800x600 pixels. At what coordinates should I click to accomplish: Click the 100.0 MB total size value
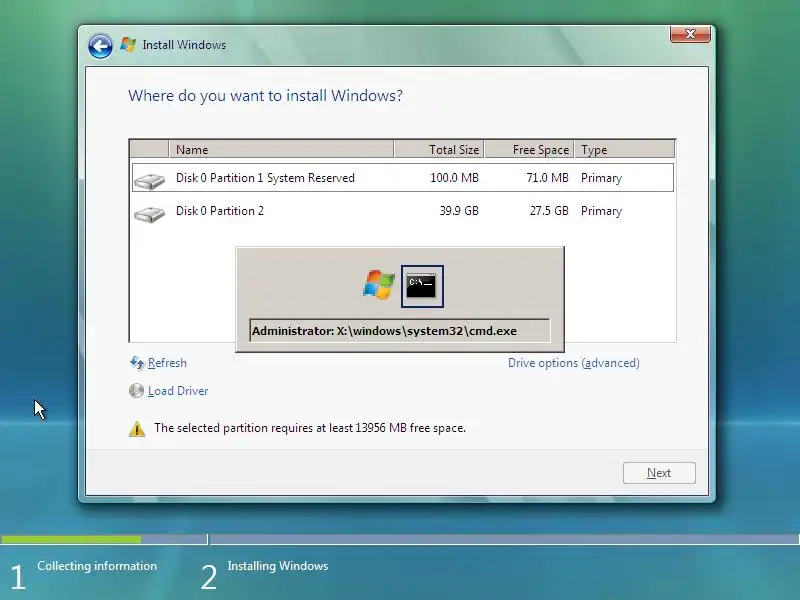click(454, 178)
